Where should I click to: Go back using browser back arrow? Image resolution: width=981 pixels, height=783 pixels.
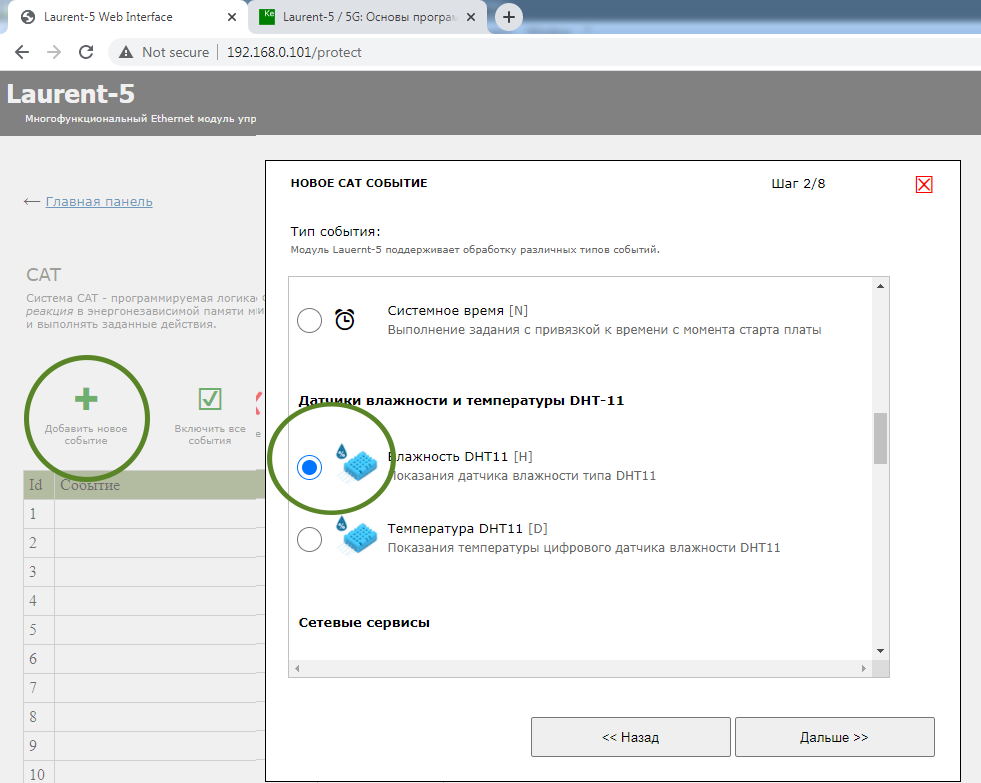(x=22, y=52)
